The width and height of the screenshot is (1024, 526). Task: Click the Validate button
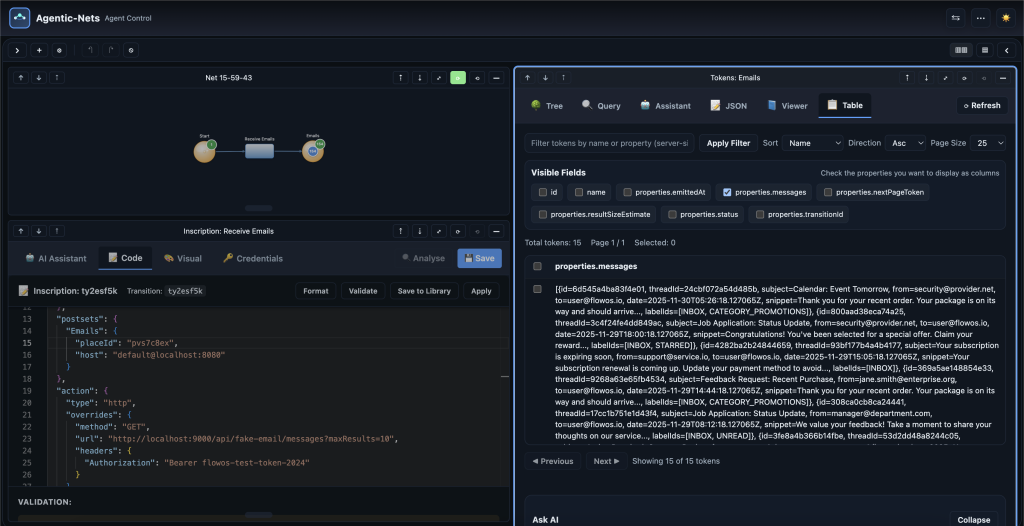[x=362, y=291]
